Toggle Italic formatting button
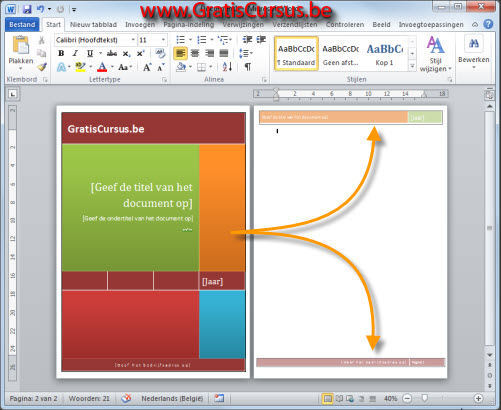Screen dimensions: 501x410 (x=75, y=53)
